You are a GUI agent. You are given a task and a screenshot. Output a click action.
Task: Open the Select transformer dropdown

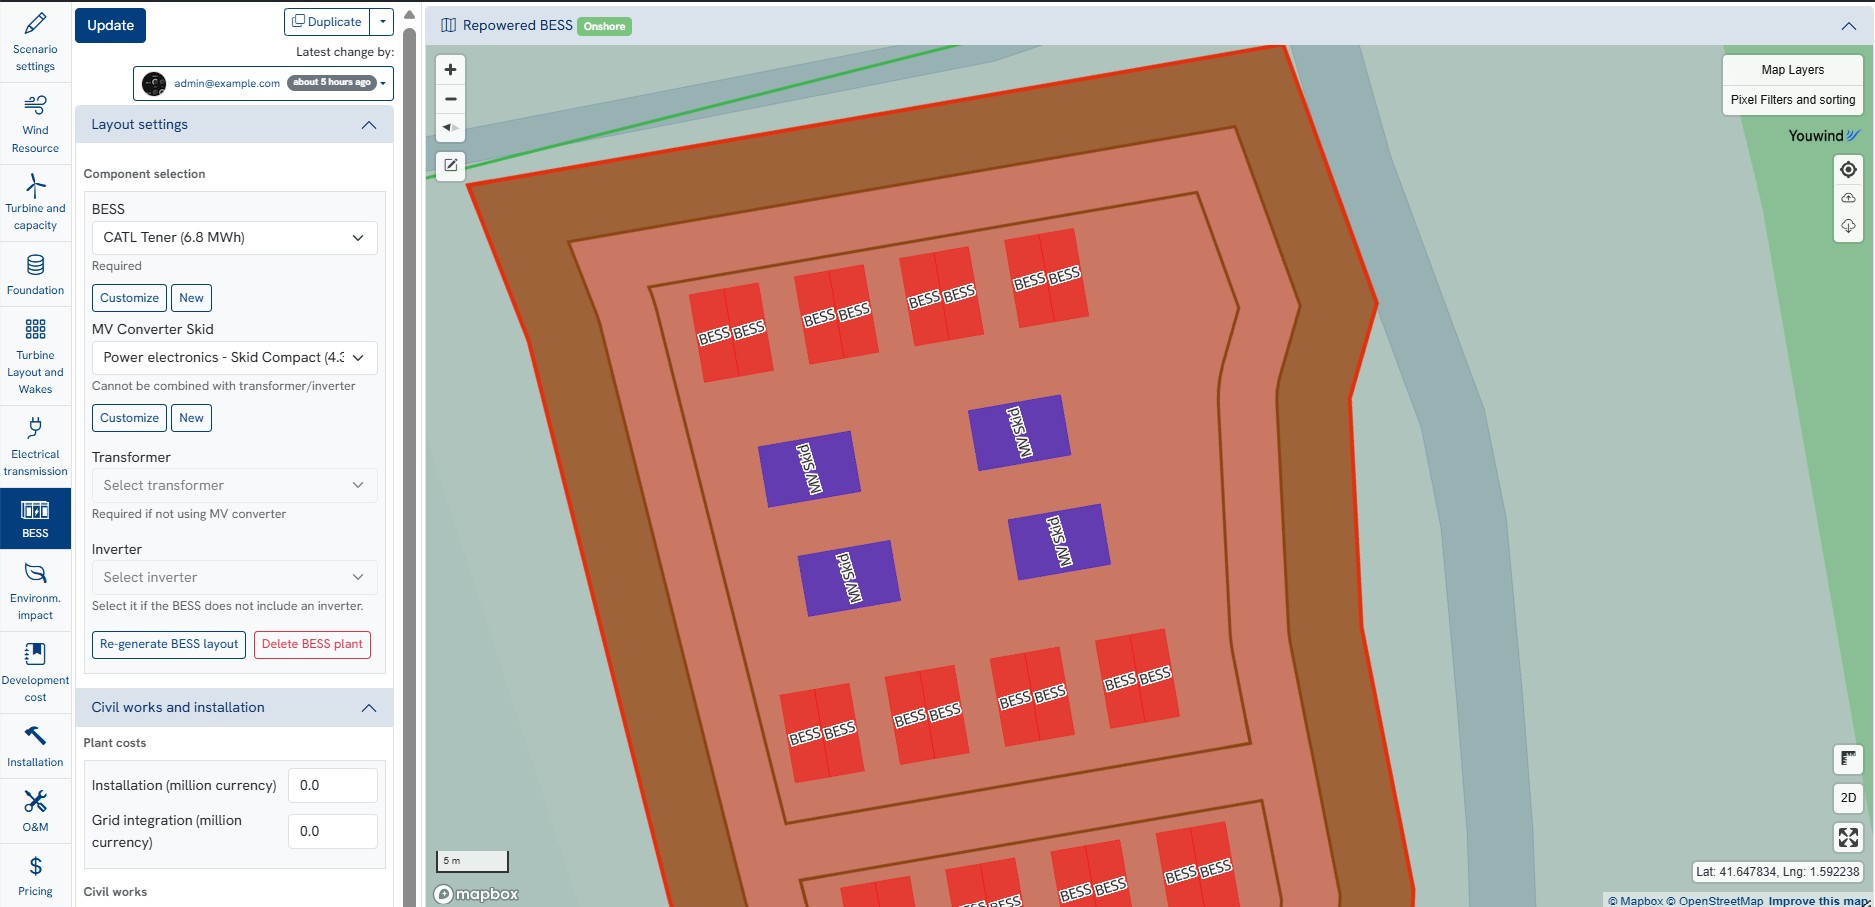[234, 486]
